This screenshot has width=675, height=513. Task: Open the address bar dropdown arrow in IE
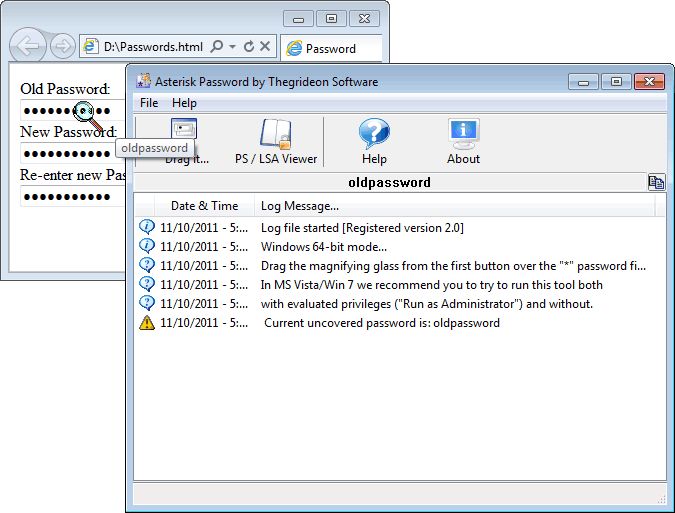tap(232, 46)
